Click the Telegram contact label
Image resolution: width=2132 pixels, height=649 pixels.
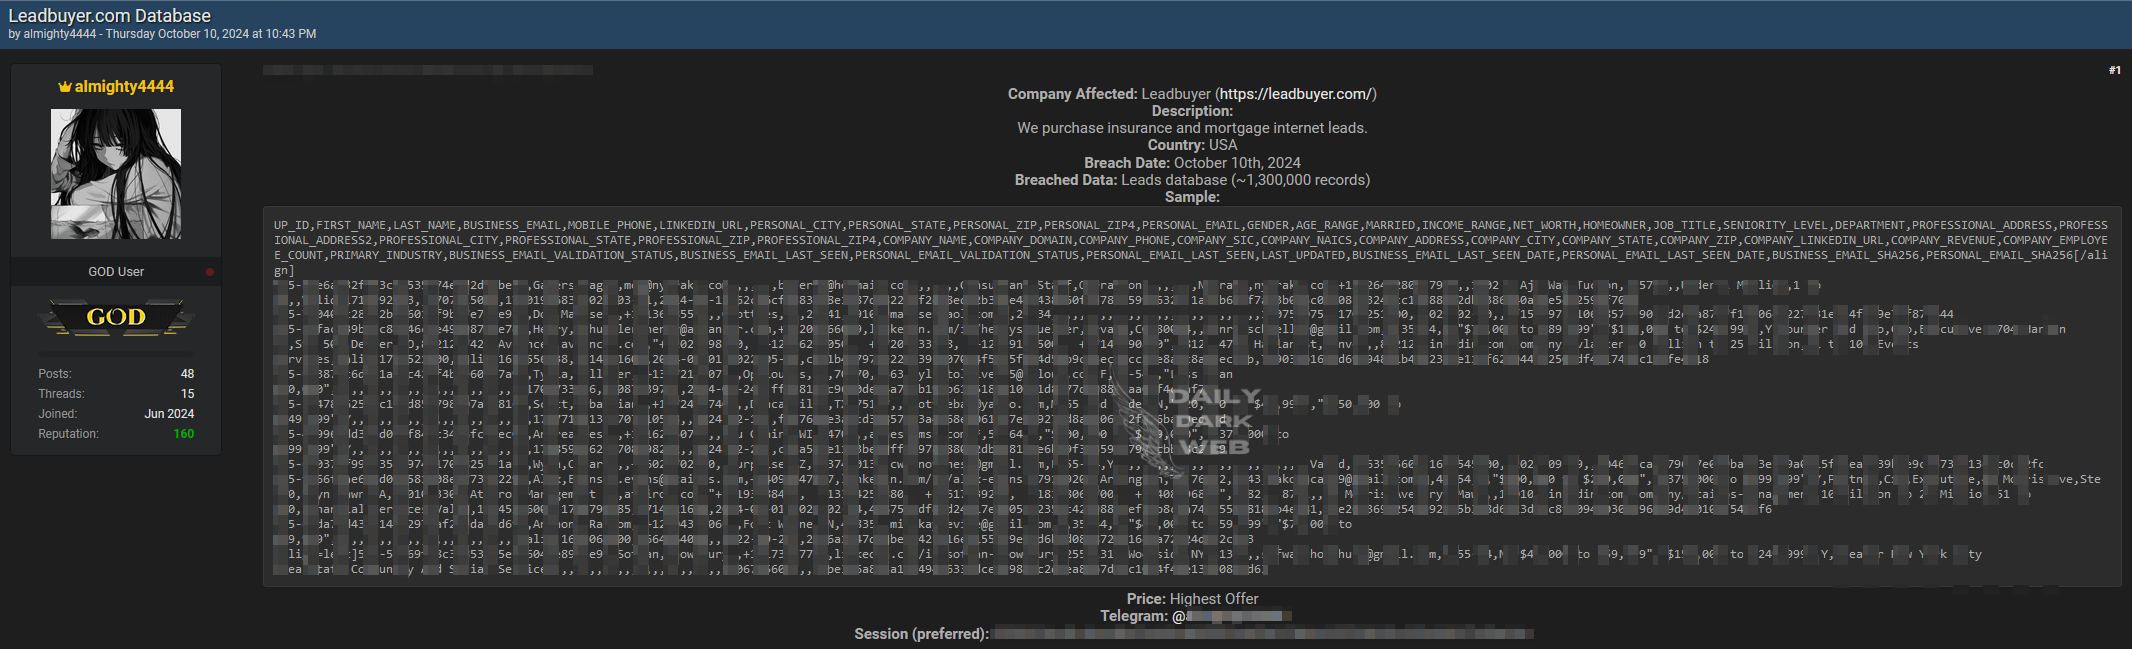tap(1135, 616)
